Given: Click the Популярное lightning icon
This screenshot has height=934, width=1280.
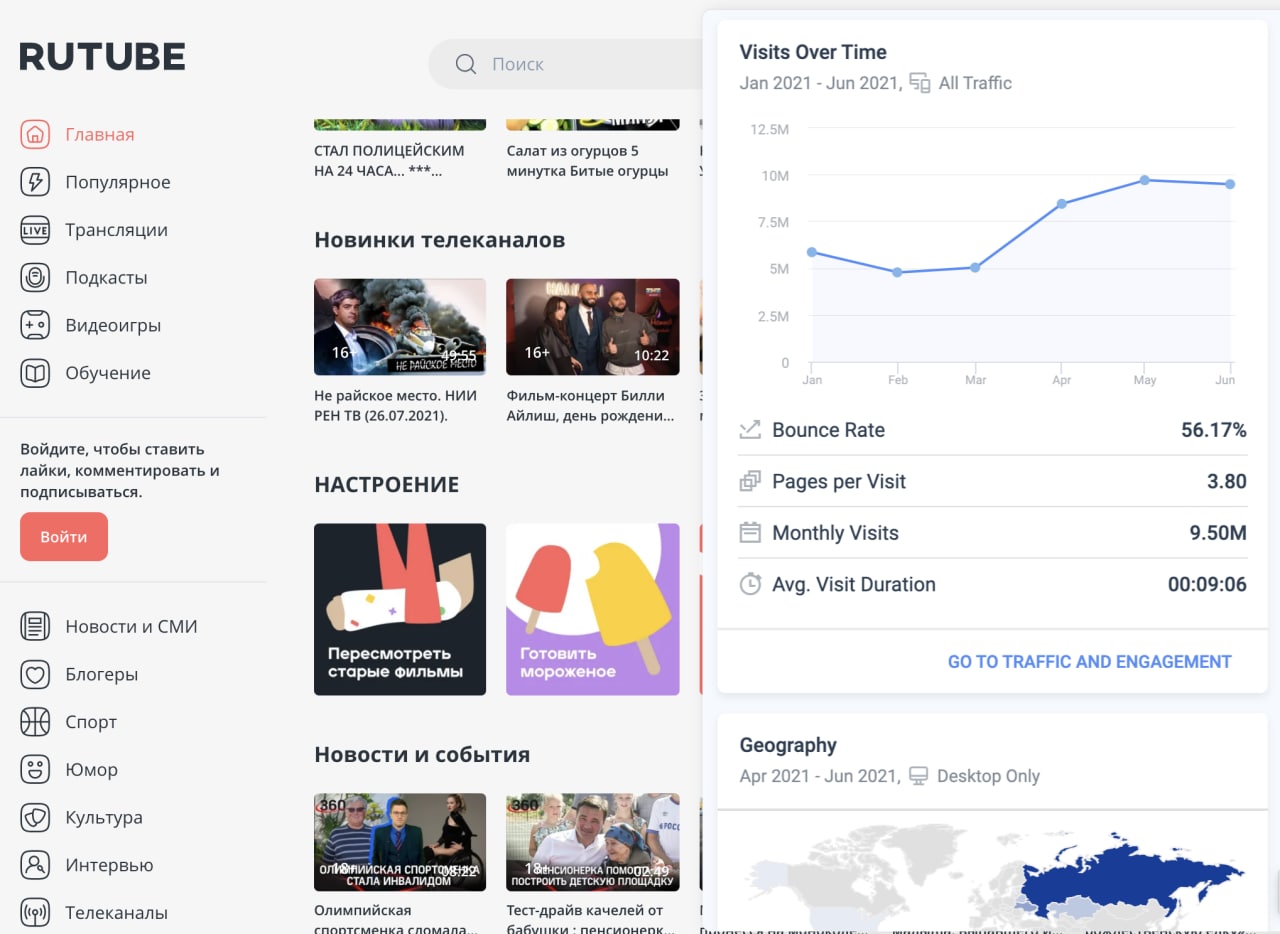Looking at the screenshot, I should 35,182.
